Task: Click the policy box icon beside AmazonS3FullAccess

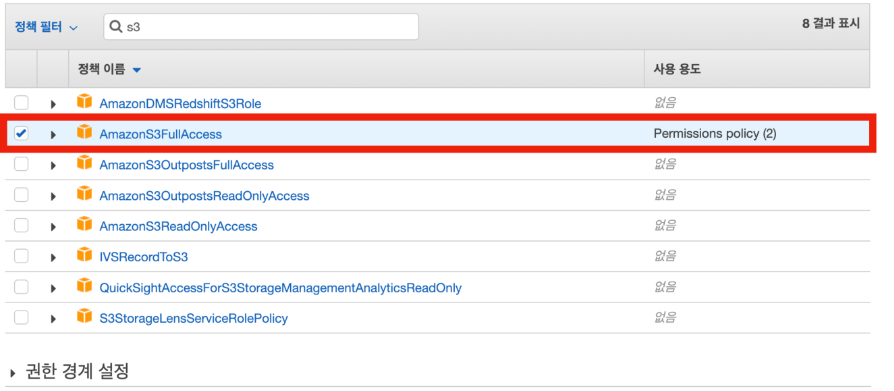Action: click(84, 133)
